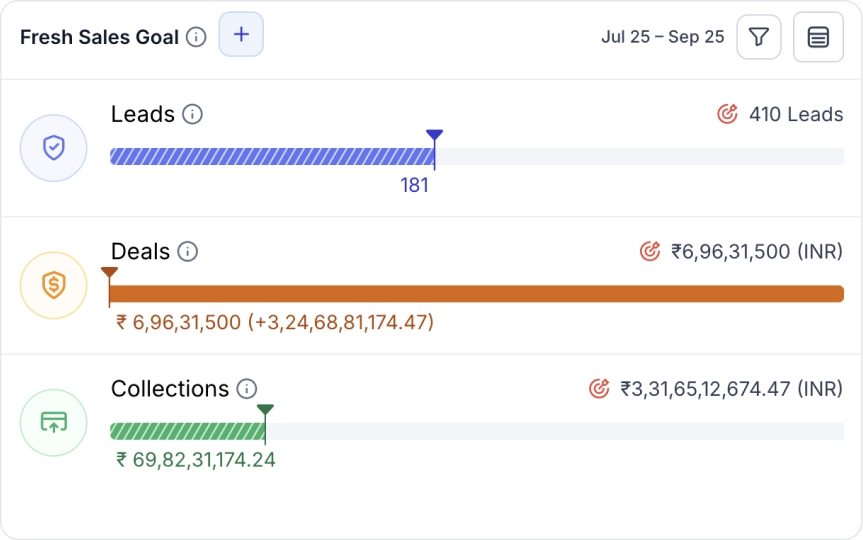863x540 pixels.
Task: Click the green Collections progress bar
Action: click(187, 431)
